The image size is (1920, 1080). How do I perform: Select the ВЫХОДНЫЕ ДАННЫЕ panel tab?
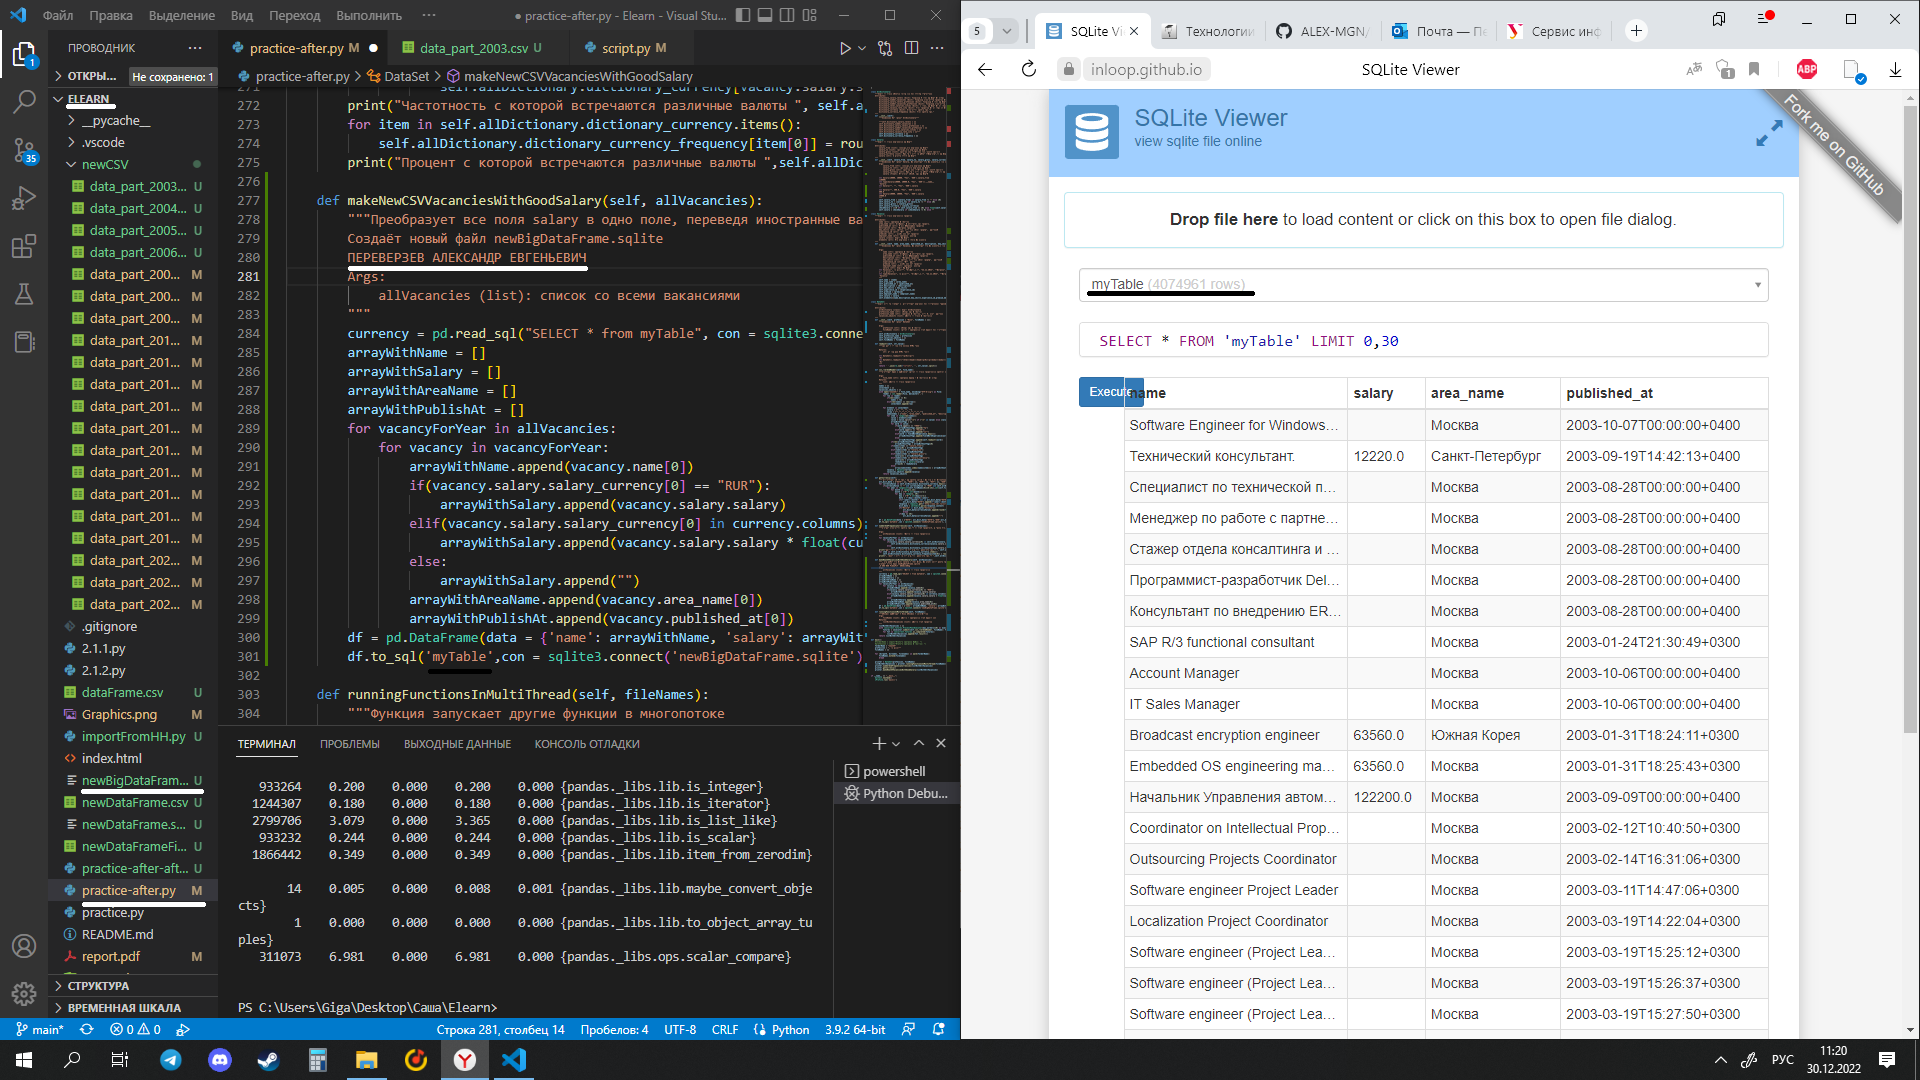click(x=457, y=744)
